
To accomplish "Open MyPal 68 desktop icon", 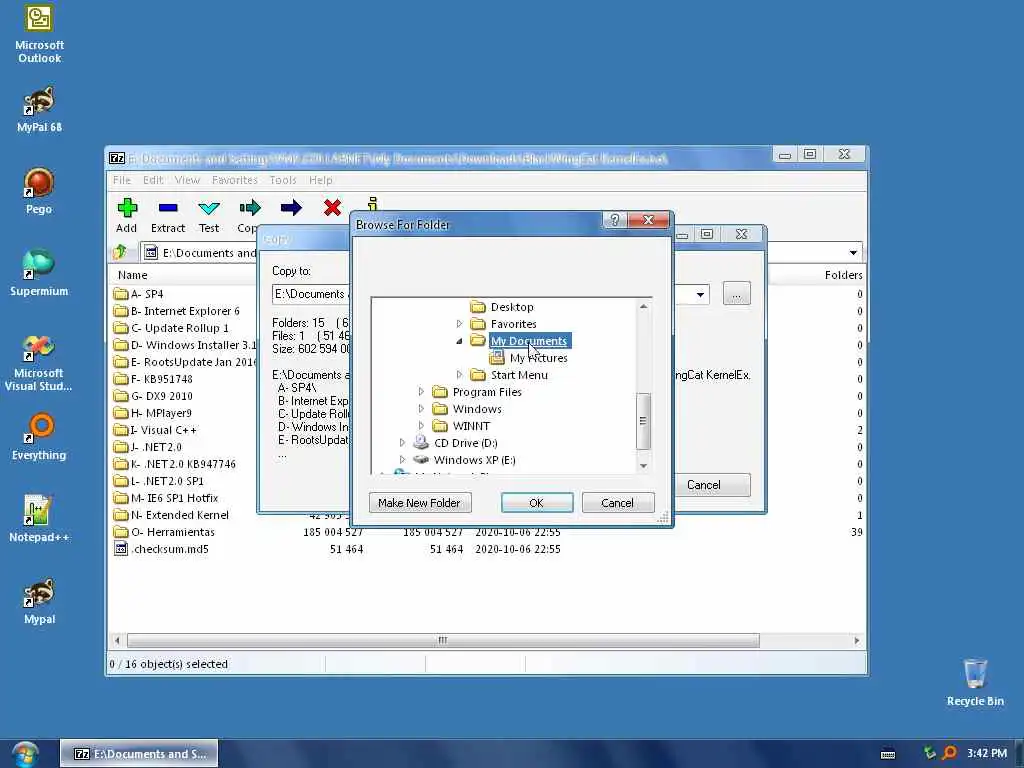I will pos(39,110).
